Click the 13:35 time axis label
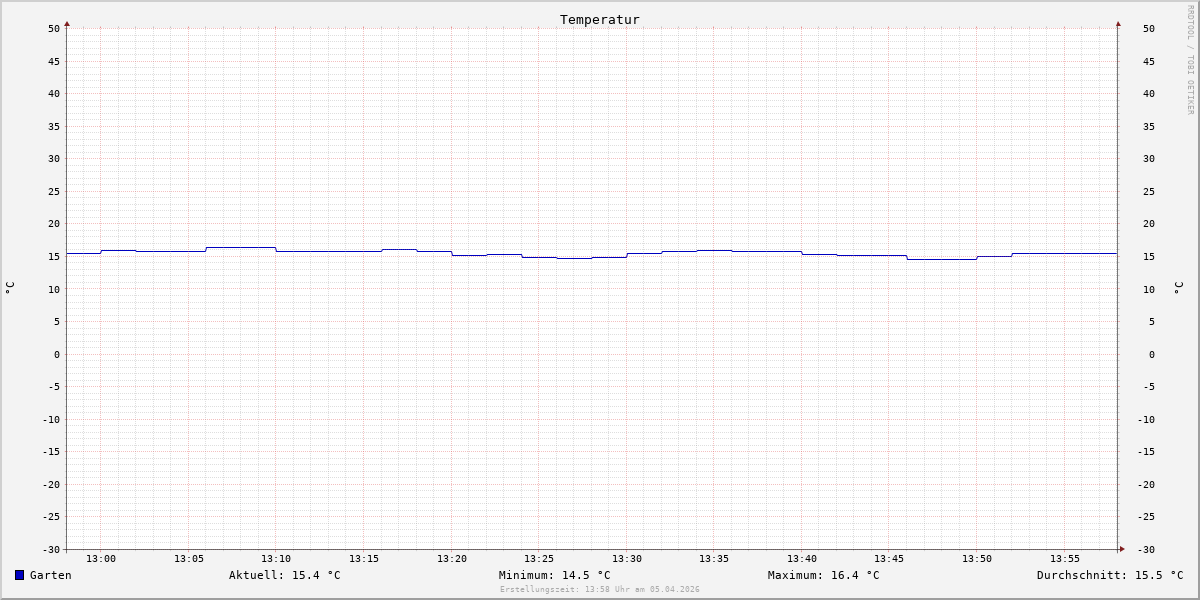This screenshot has width=1200, height=600. (714, 559)
